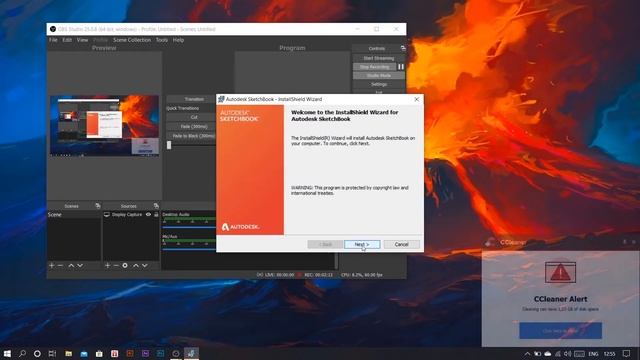Open the Tools menu in OBS

click(162, 40)
